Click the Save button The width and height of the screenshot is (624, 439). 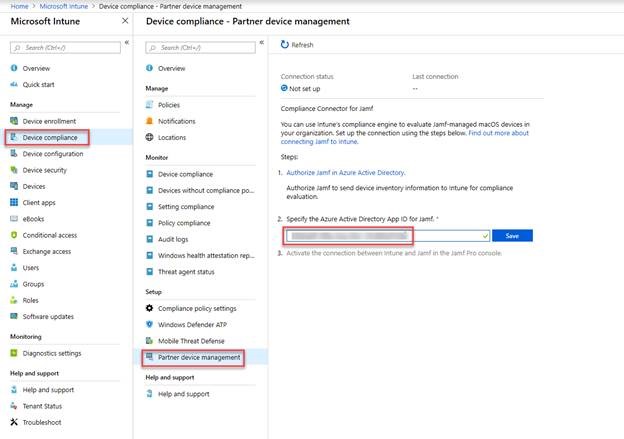pyautogui.click(x=512, y=236)
